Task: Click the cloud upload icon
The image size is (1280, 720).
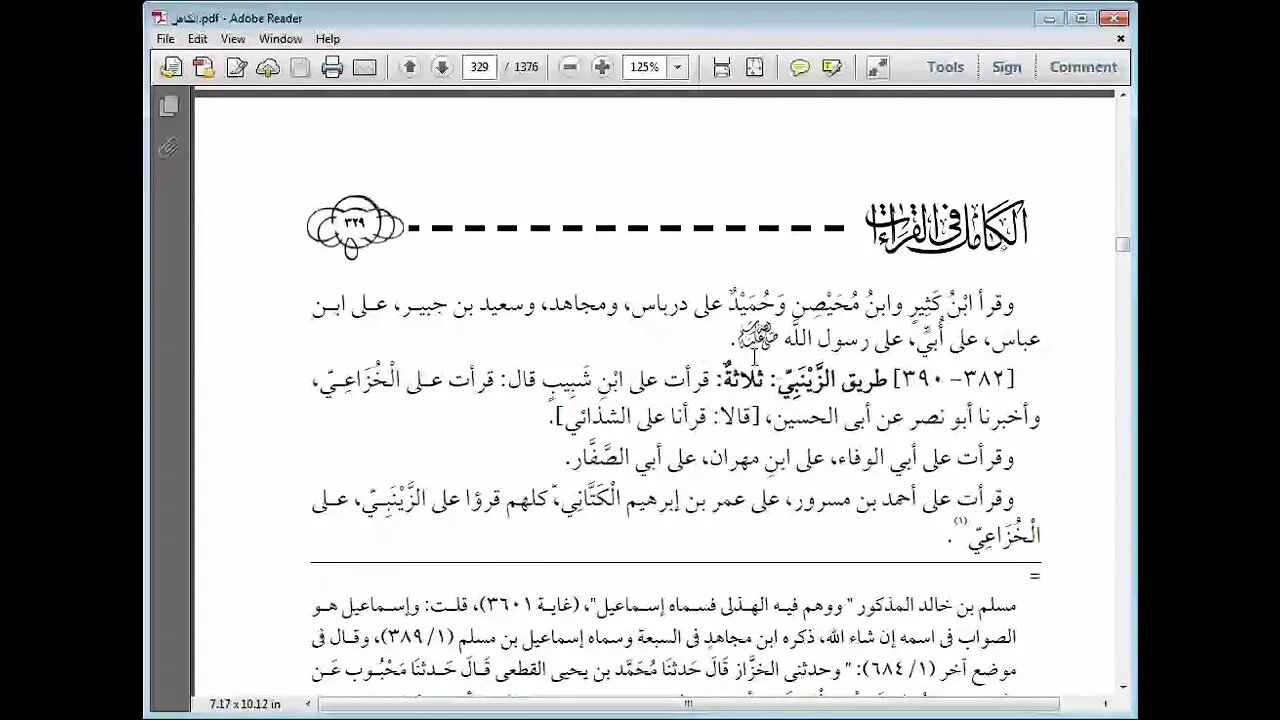Action: click(268, 67)
